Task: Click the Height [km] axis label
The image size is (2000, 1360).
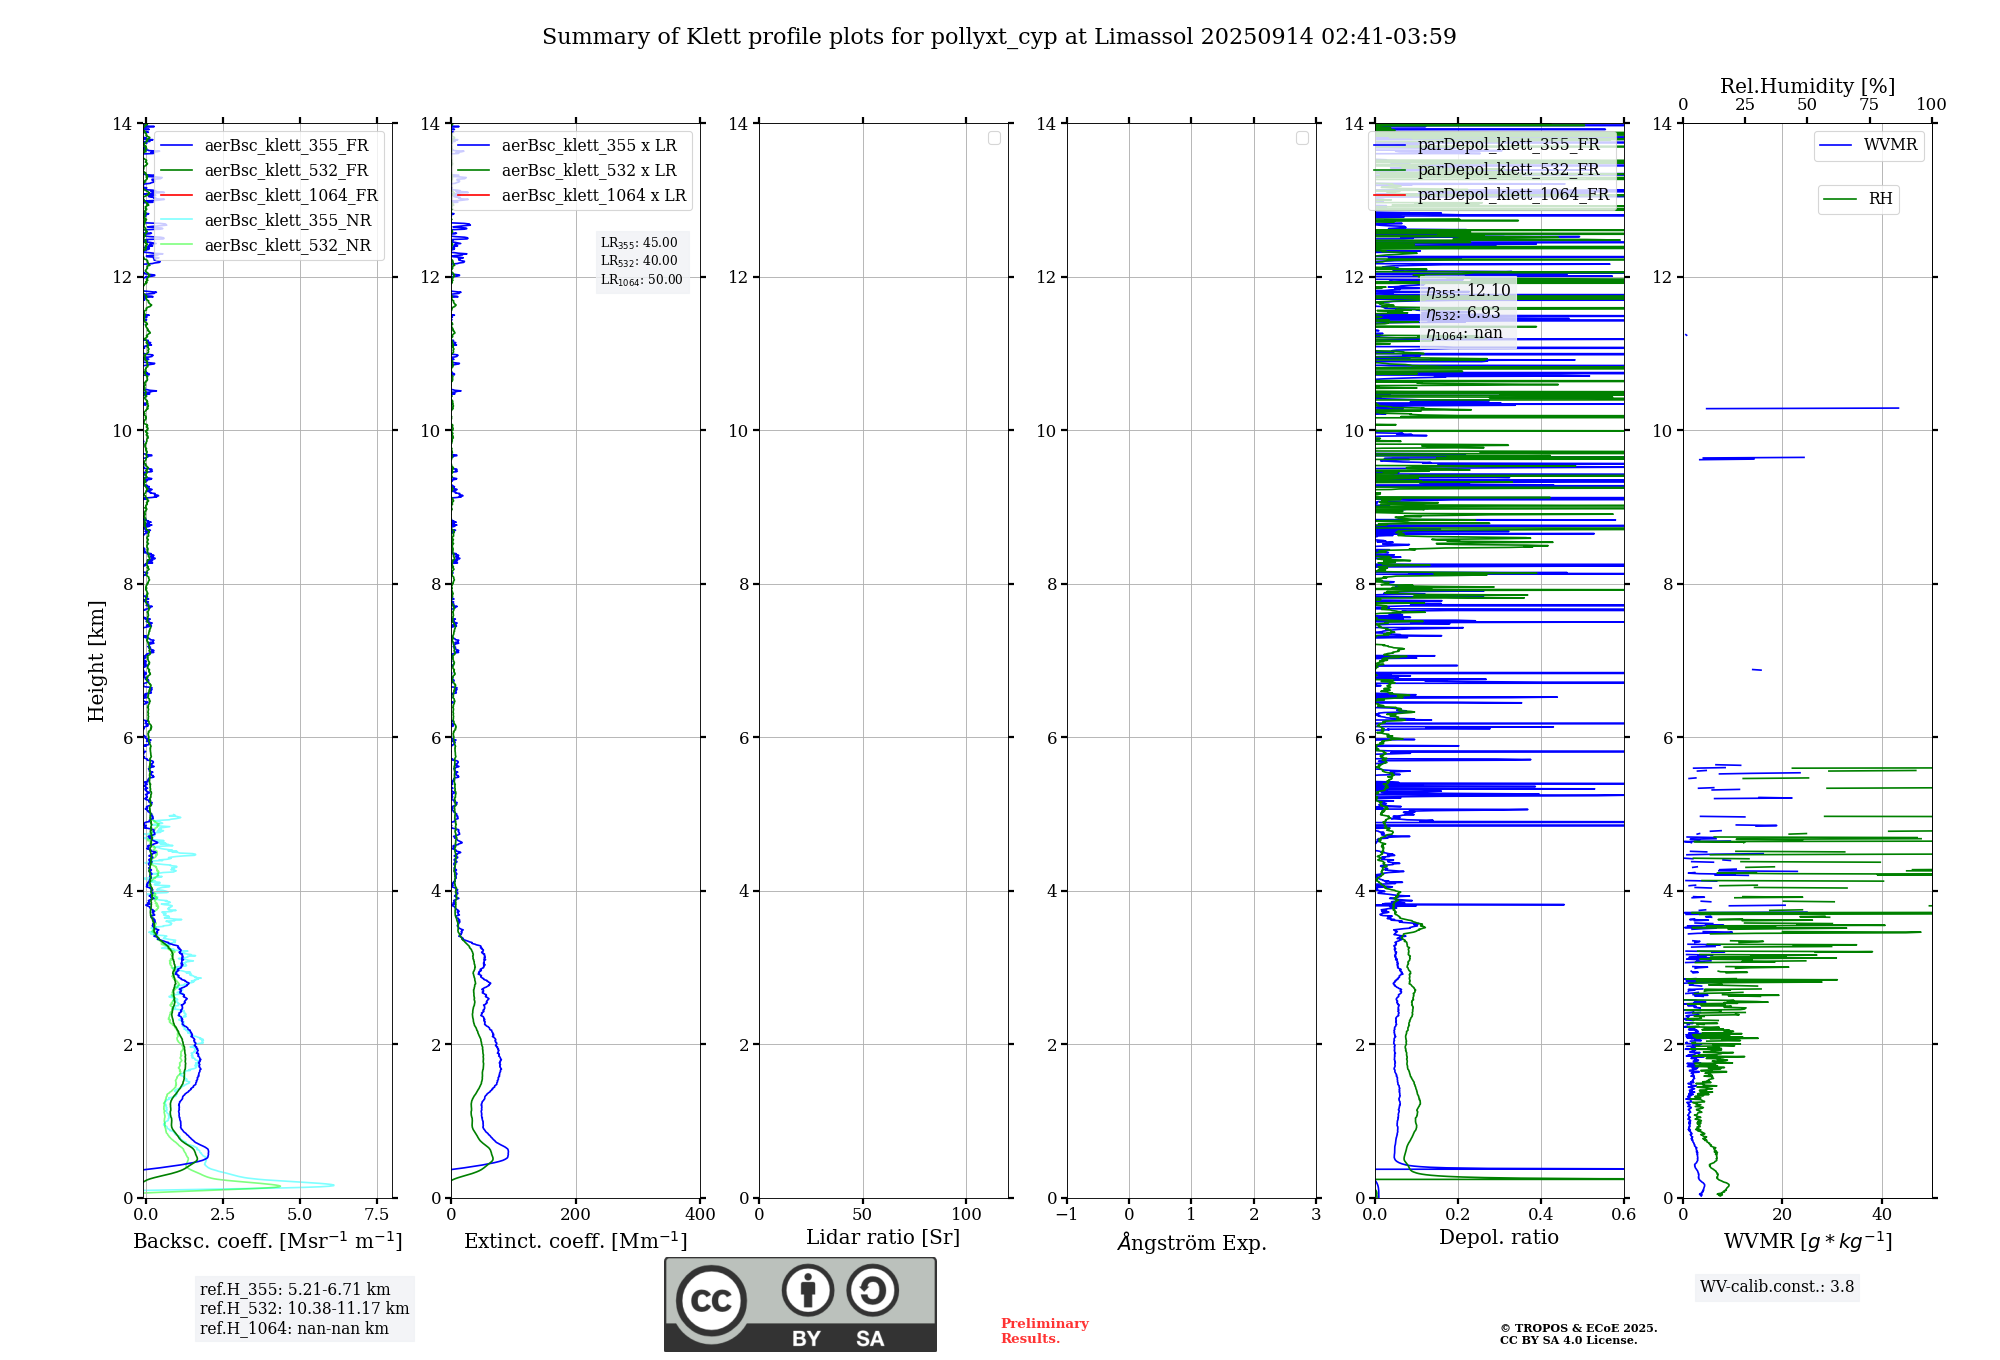Action: [x=96, y=661]
